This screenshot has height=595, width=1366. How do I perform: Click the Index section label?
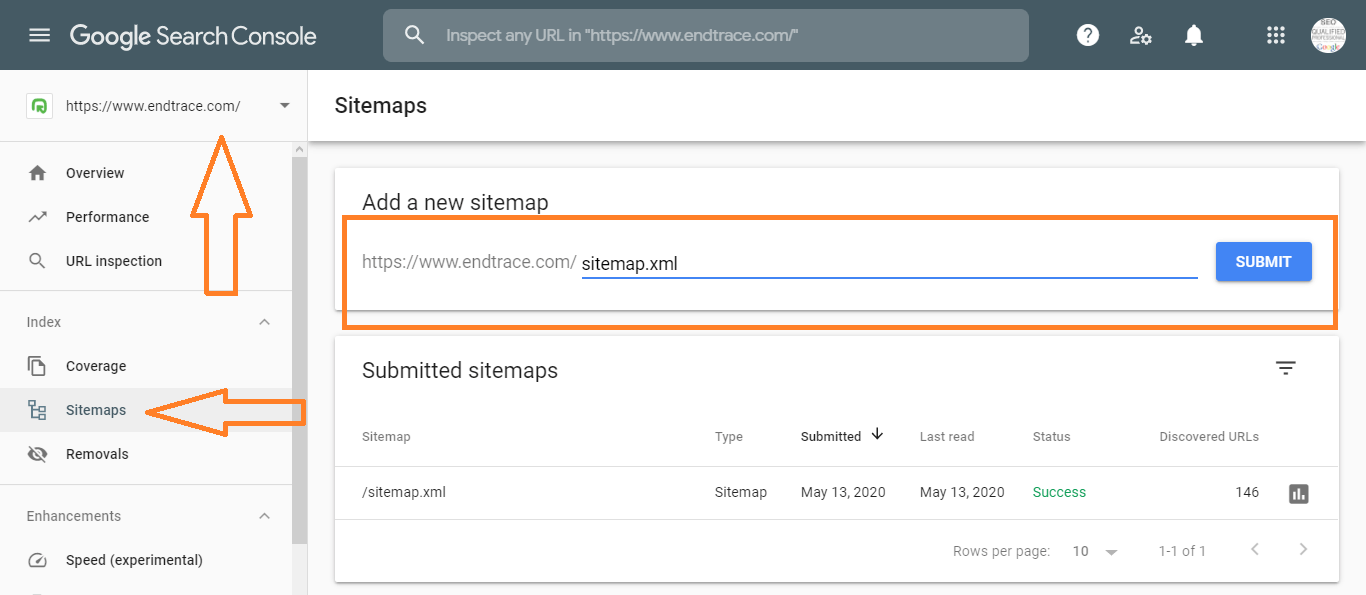44,322
